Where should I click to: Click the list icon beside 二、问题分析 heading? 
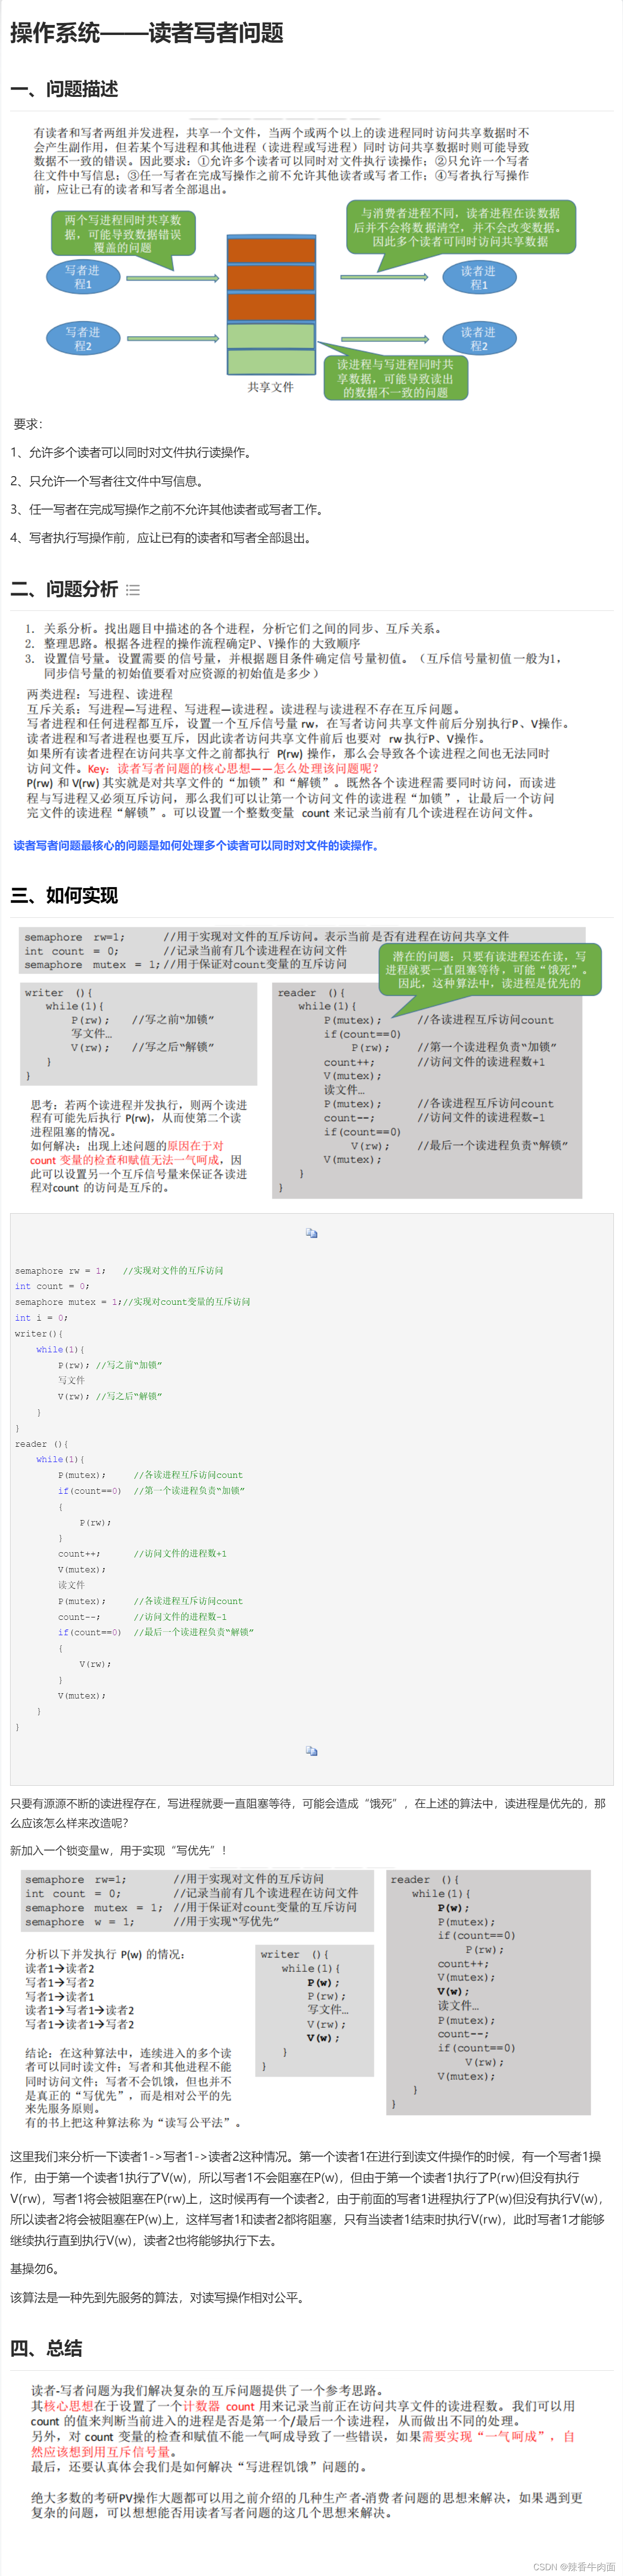click(133, 590)
